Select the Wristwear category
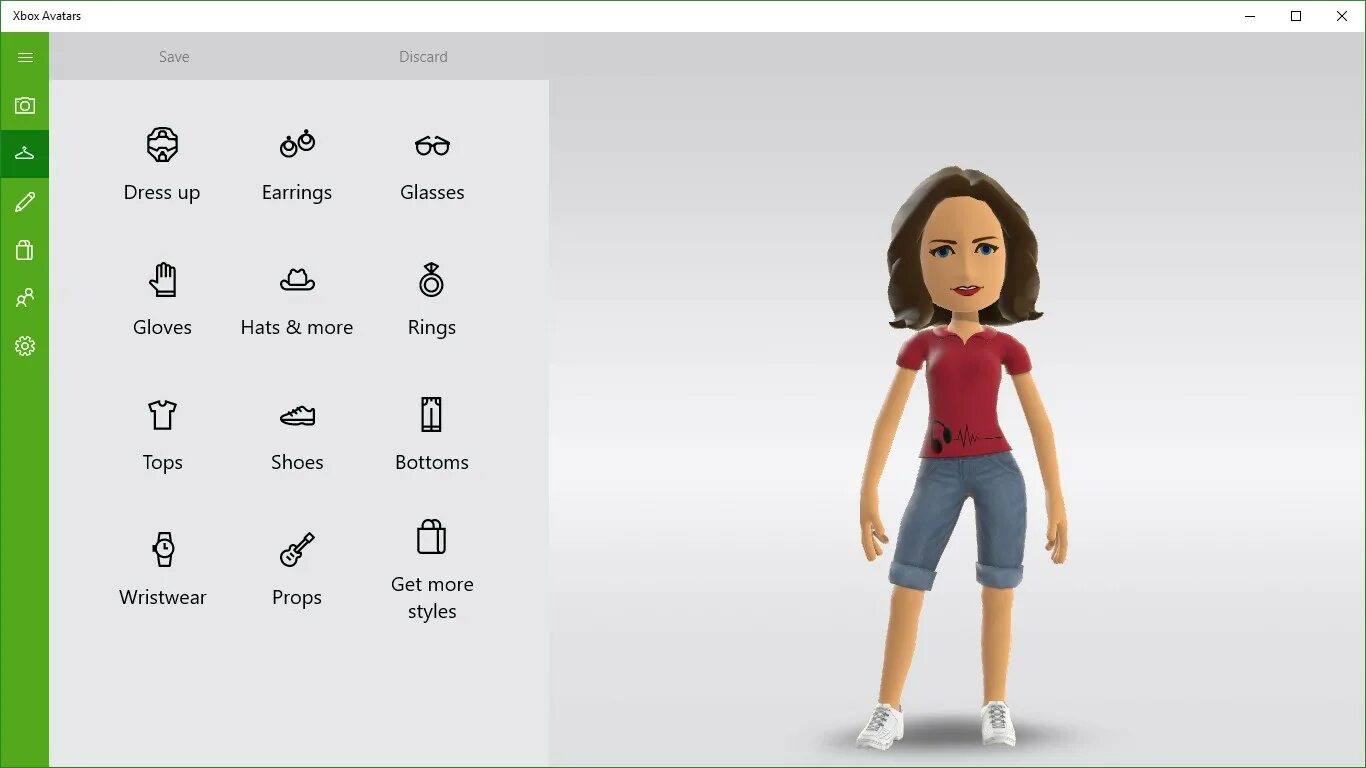The height and width of the screenshot is (768, 1366). (162, 570)
